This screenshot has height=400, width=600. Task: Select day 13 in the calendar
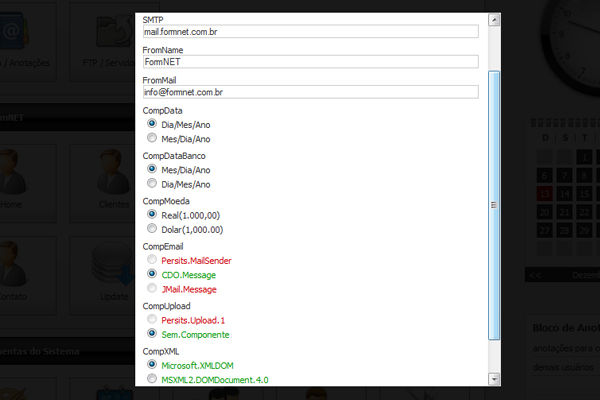coord(544,194)
